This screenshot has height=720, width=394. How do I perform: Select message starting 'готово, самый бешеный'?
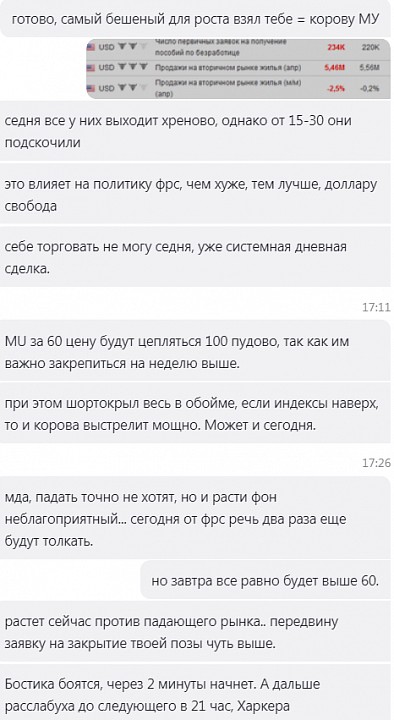197,19
